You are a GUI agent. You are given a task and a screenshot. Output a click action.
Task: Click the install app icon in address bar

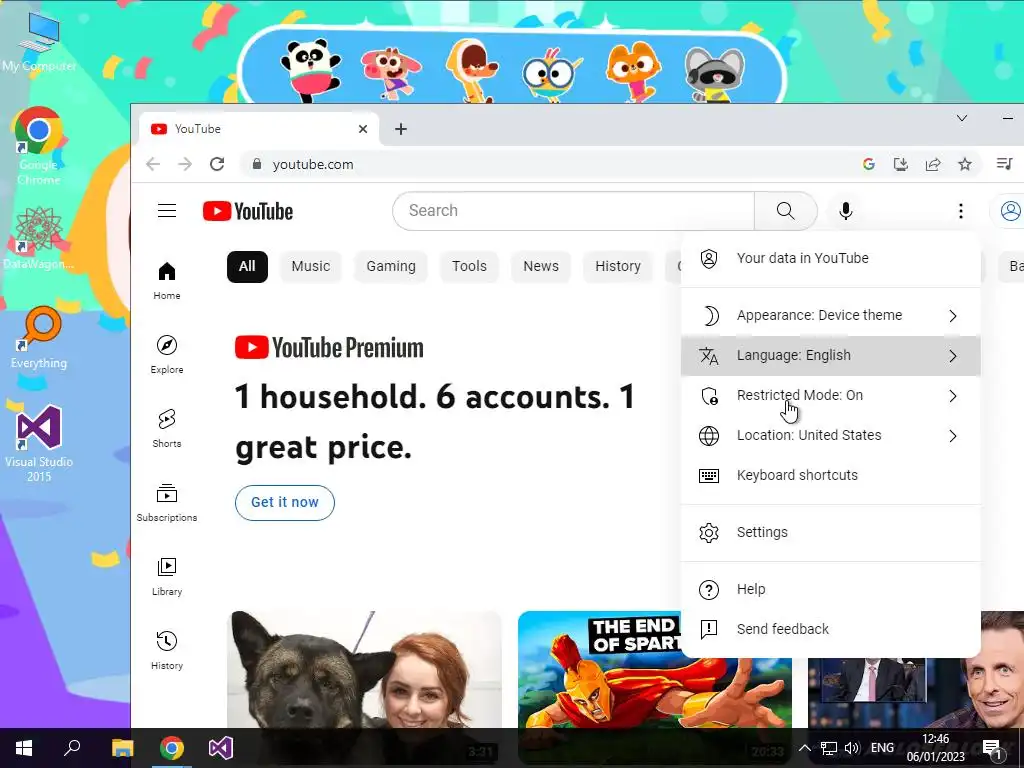901,164
